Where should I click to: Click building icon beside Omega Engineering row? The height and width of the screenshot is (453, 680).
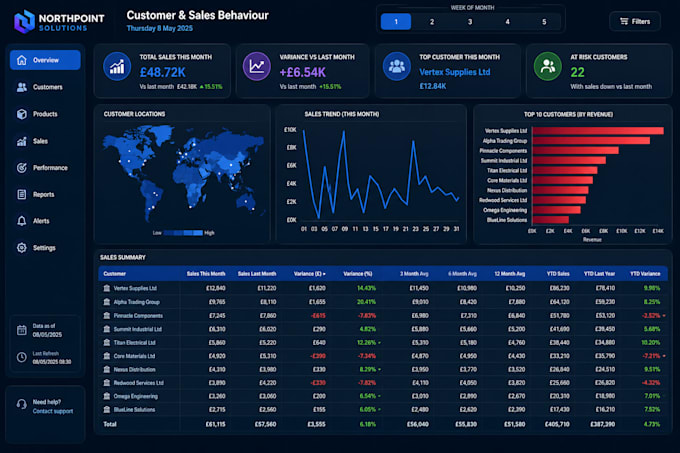pos(107,396)
